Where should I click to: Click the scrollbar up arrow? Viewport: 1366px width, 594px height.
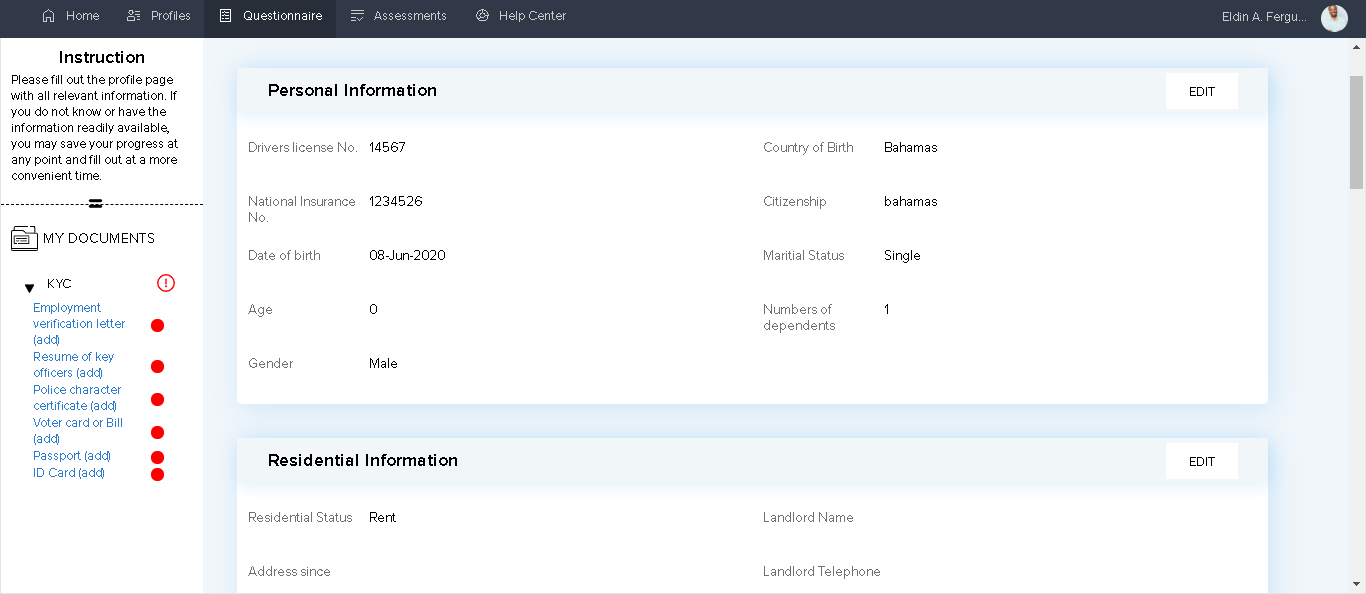click(x=1356, y=47)
